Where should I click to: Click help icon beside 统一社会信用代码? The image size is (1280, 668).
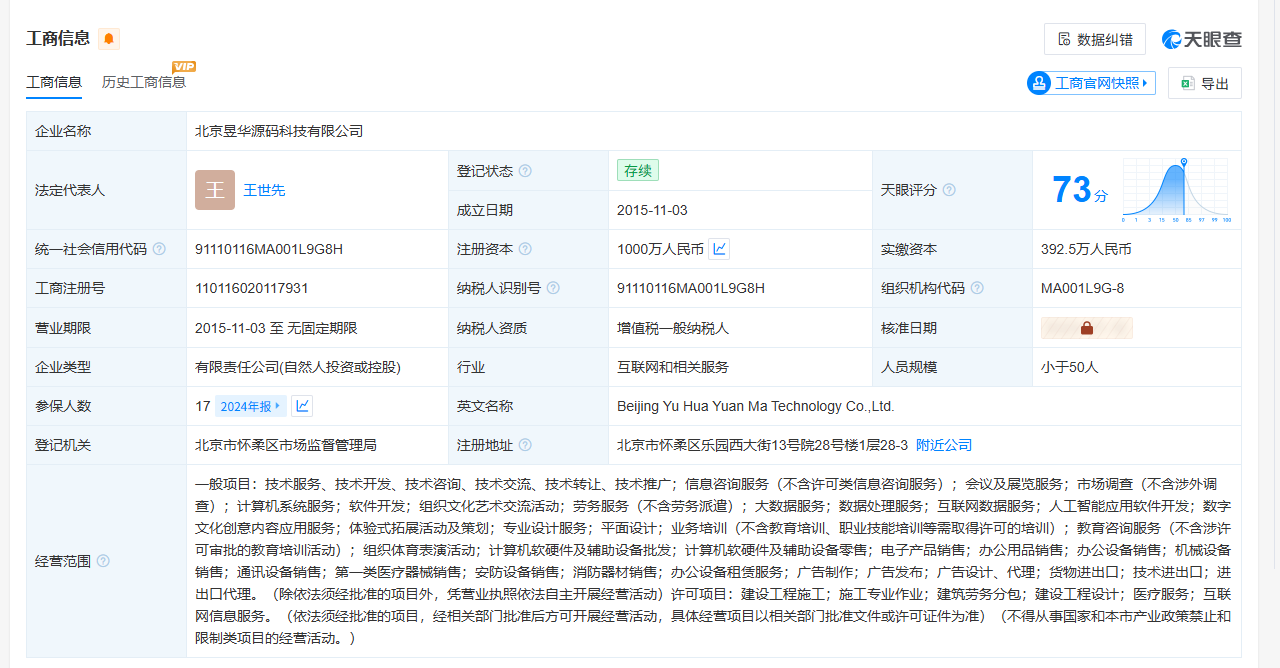click(159, 249)
